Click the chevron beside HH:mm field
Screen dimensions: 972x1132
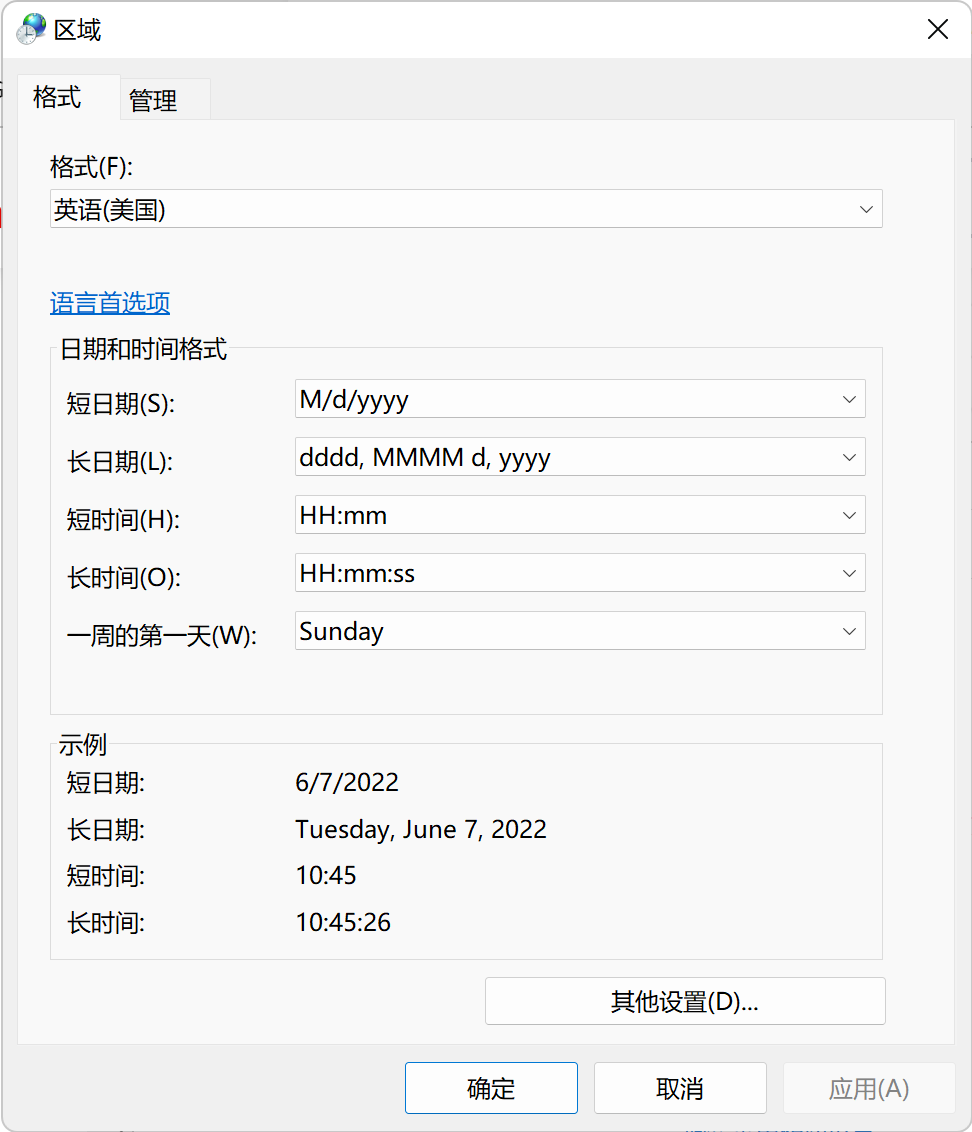[x=849, y=515]
